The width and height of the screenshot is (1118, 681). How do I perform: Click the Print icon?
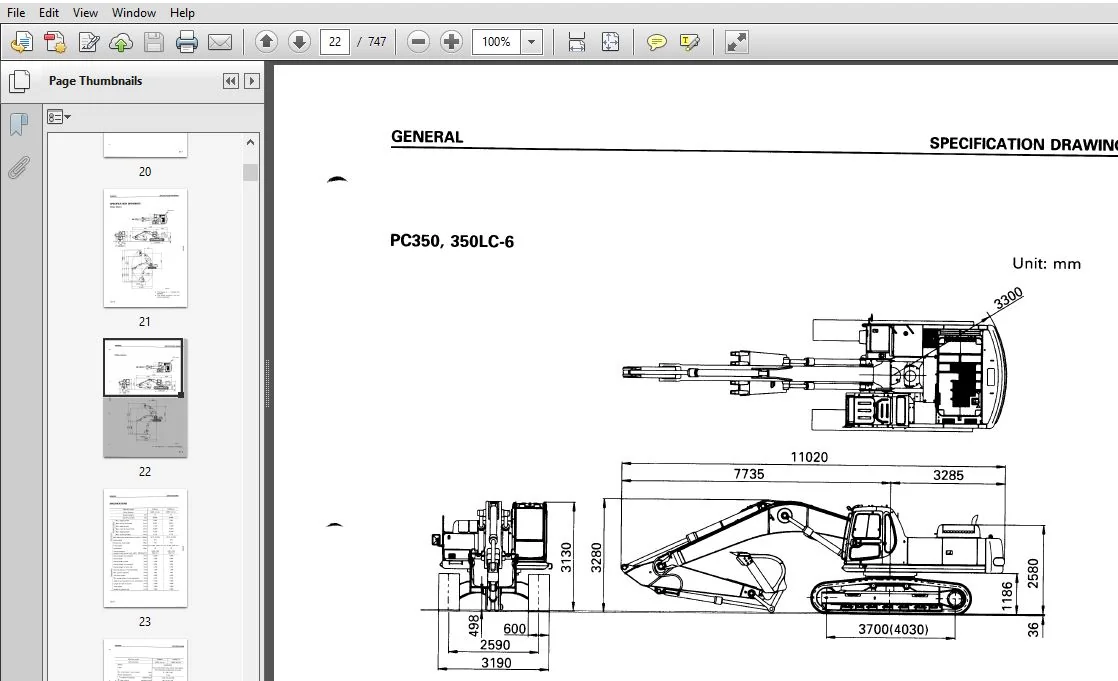(x=186, y=42)
